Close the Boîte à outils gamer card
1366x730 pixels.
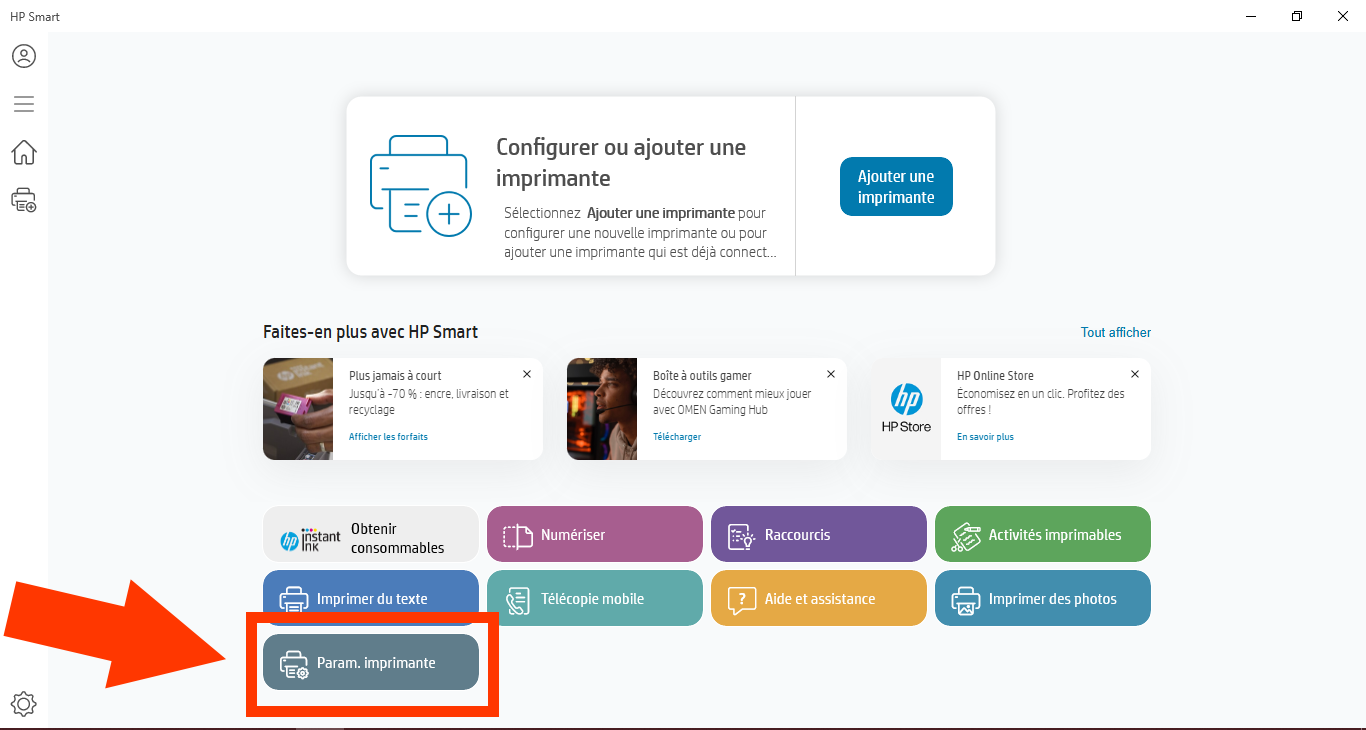[831, 374]
